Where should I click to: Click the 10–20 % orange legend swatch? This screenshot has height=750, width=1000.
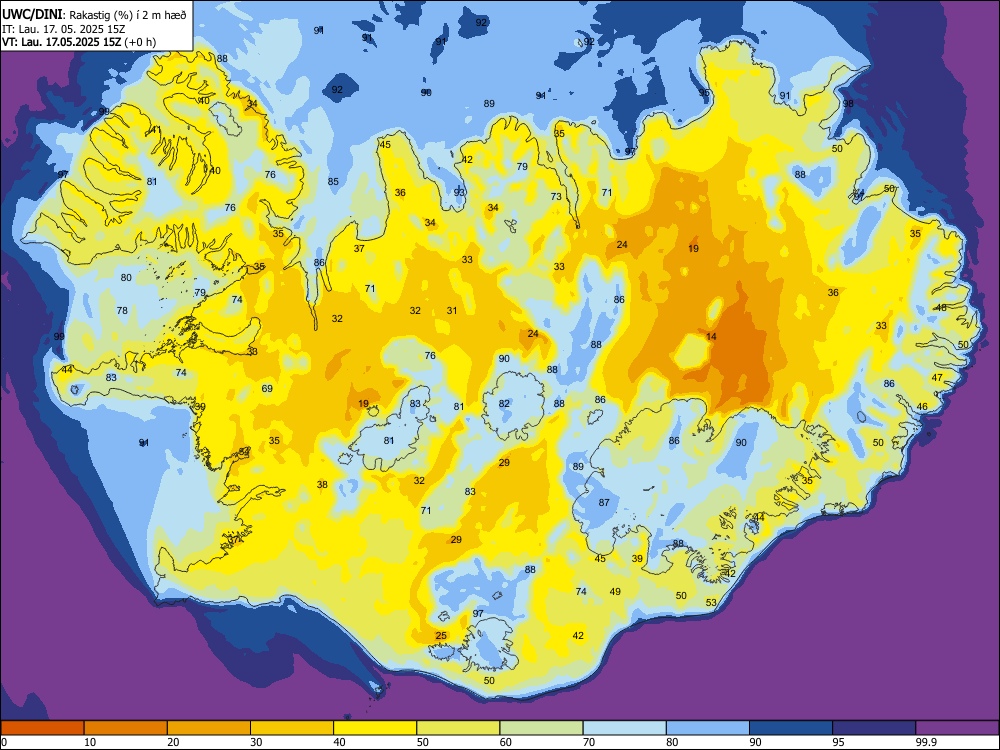(126, 728)
